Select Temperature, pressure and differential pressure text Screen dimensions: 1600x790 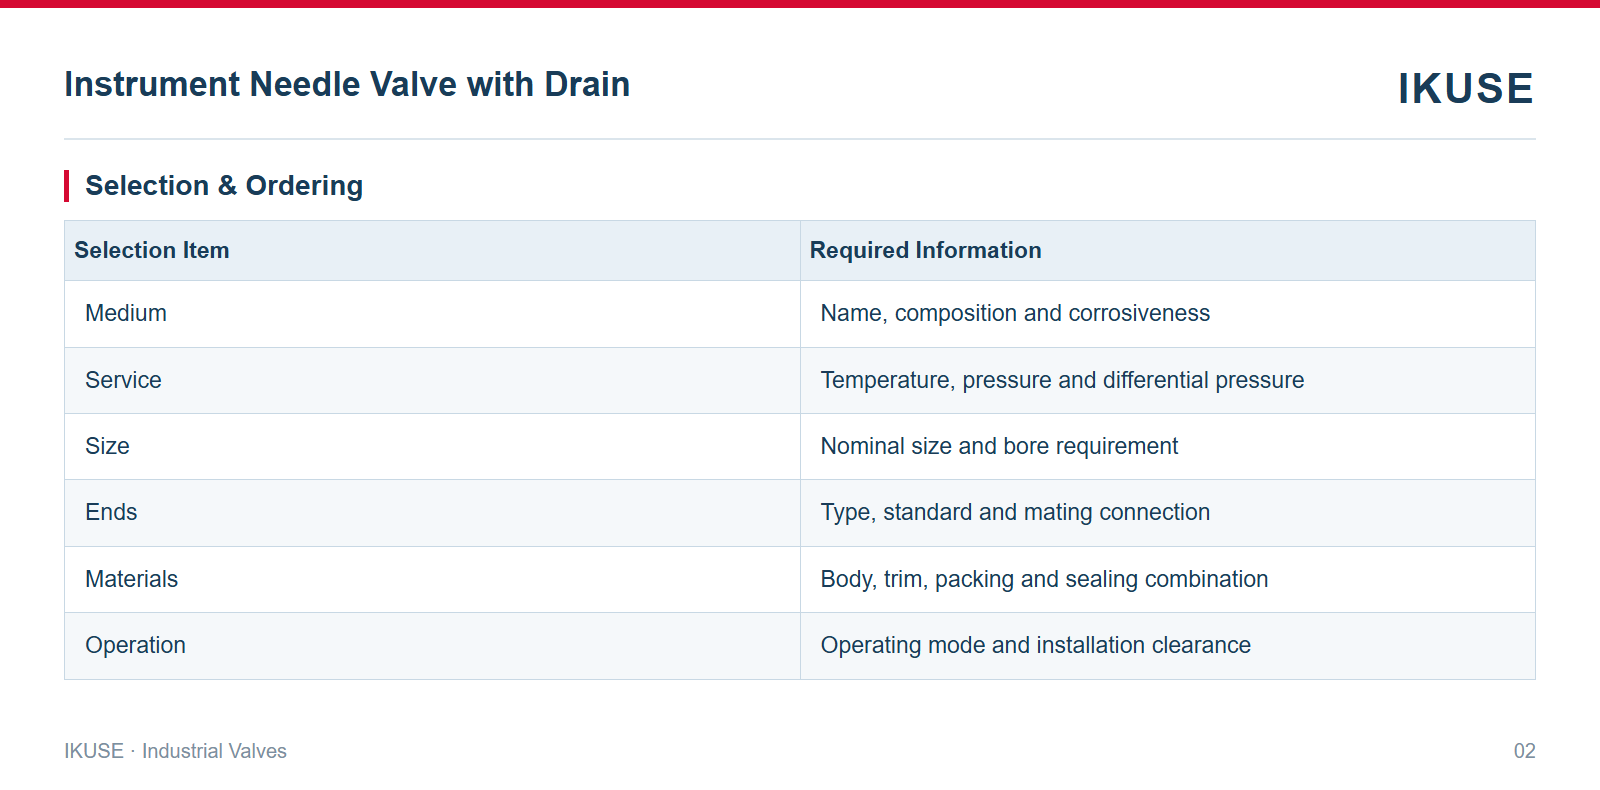(x=1062, y=380)
